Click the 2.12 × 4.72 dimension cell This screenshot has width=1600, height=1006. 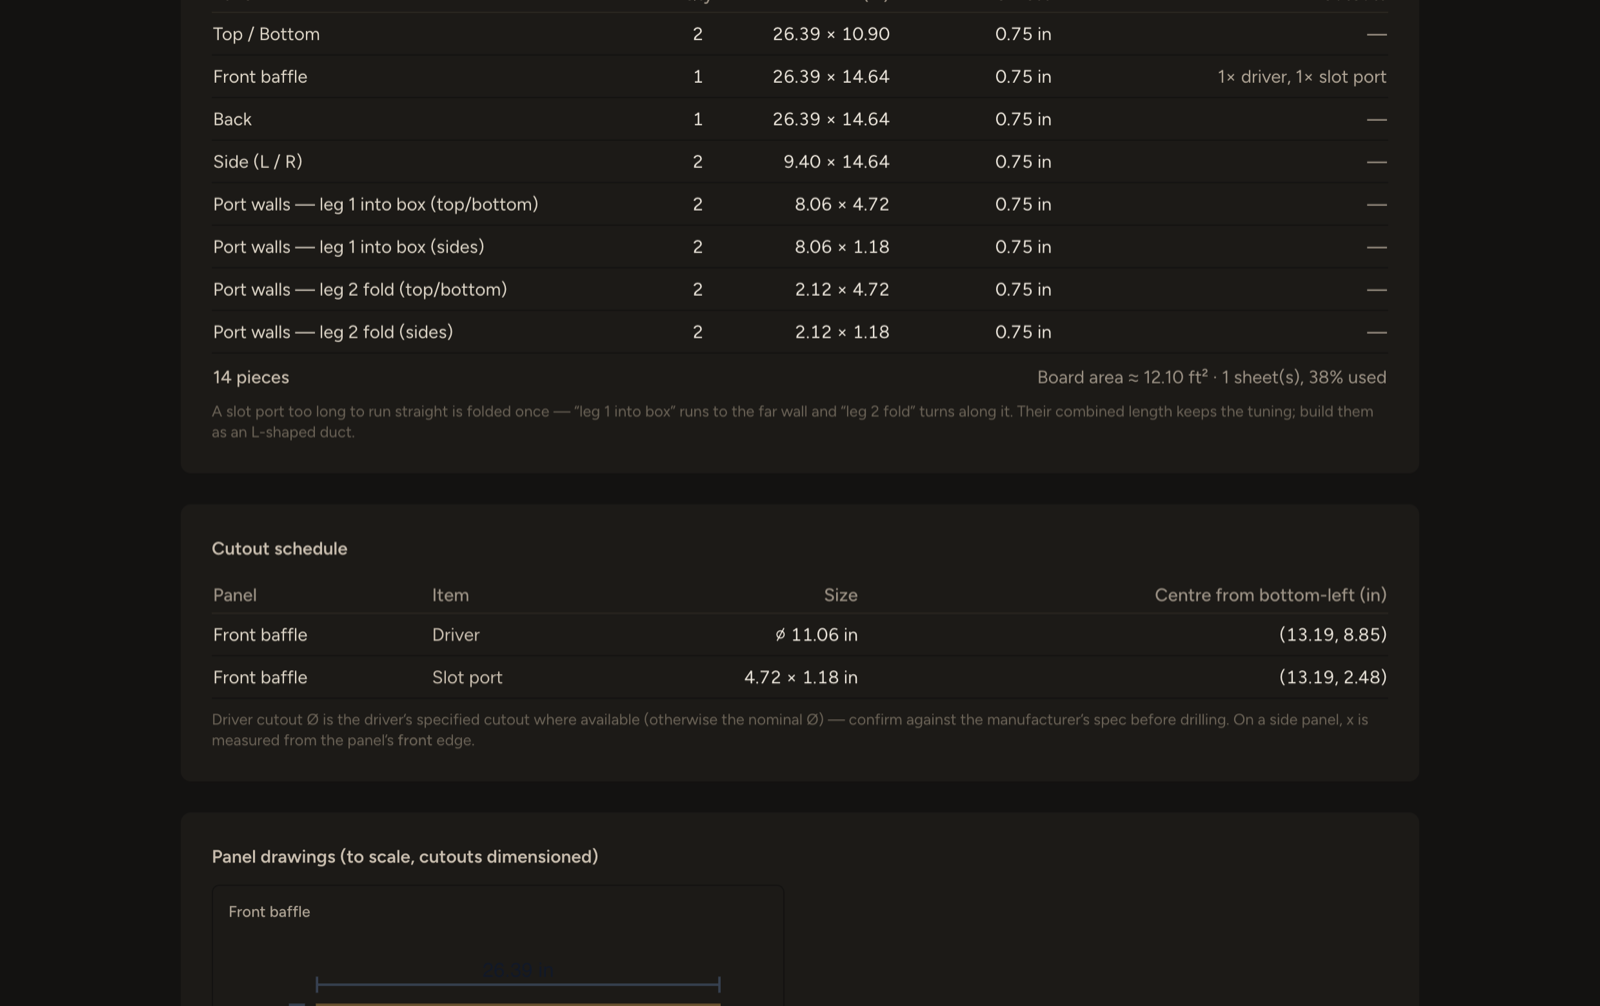tap(842, 289)
